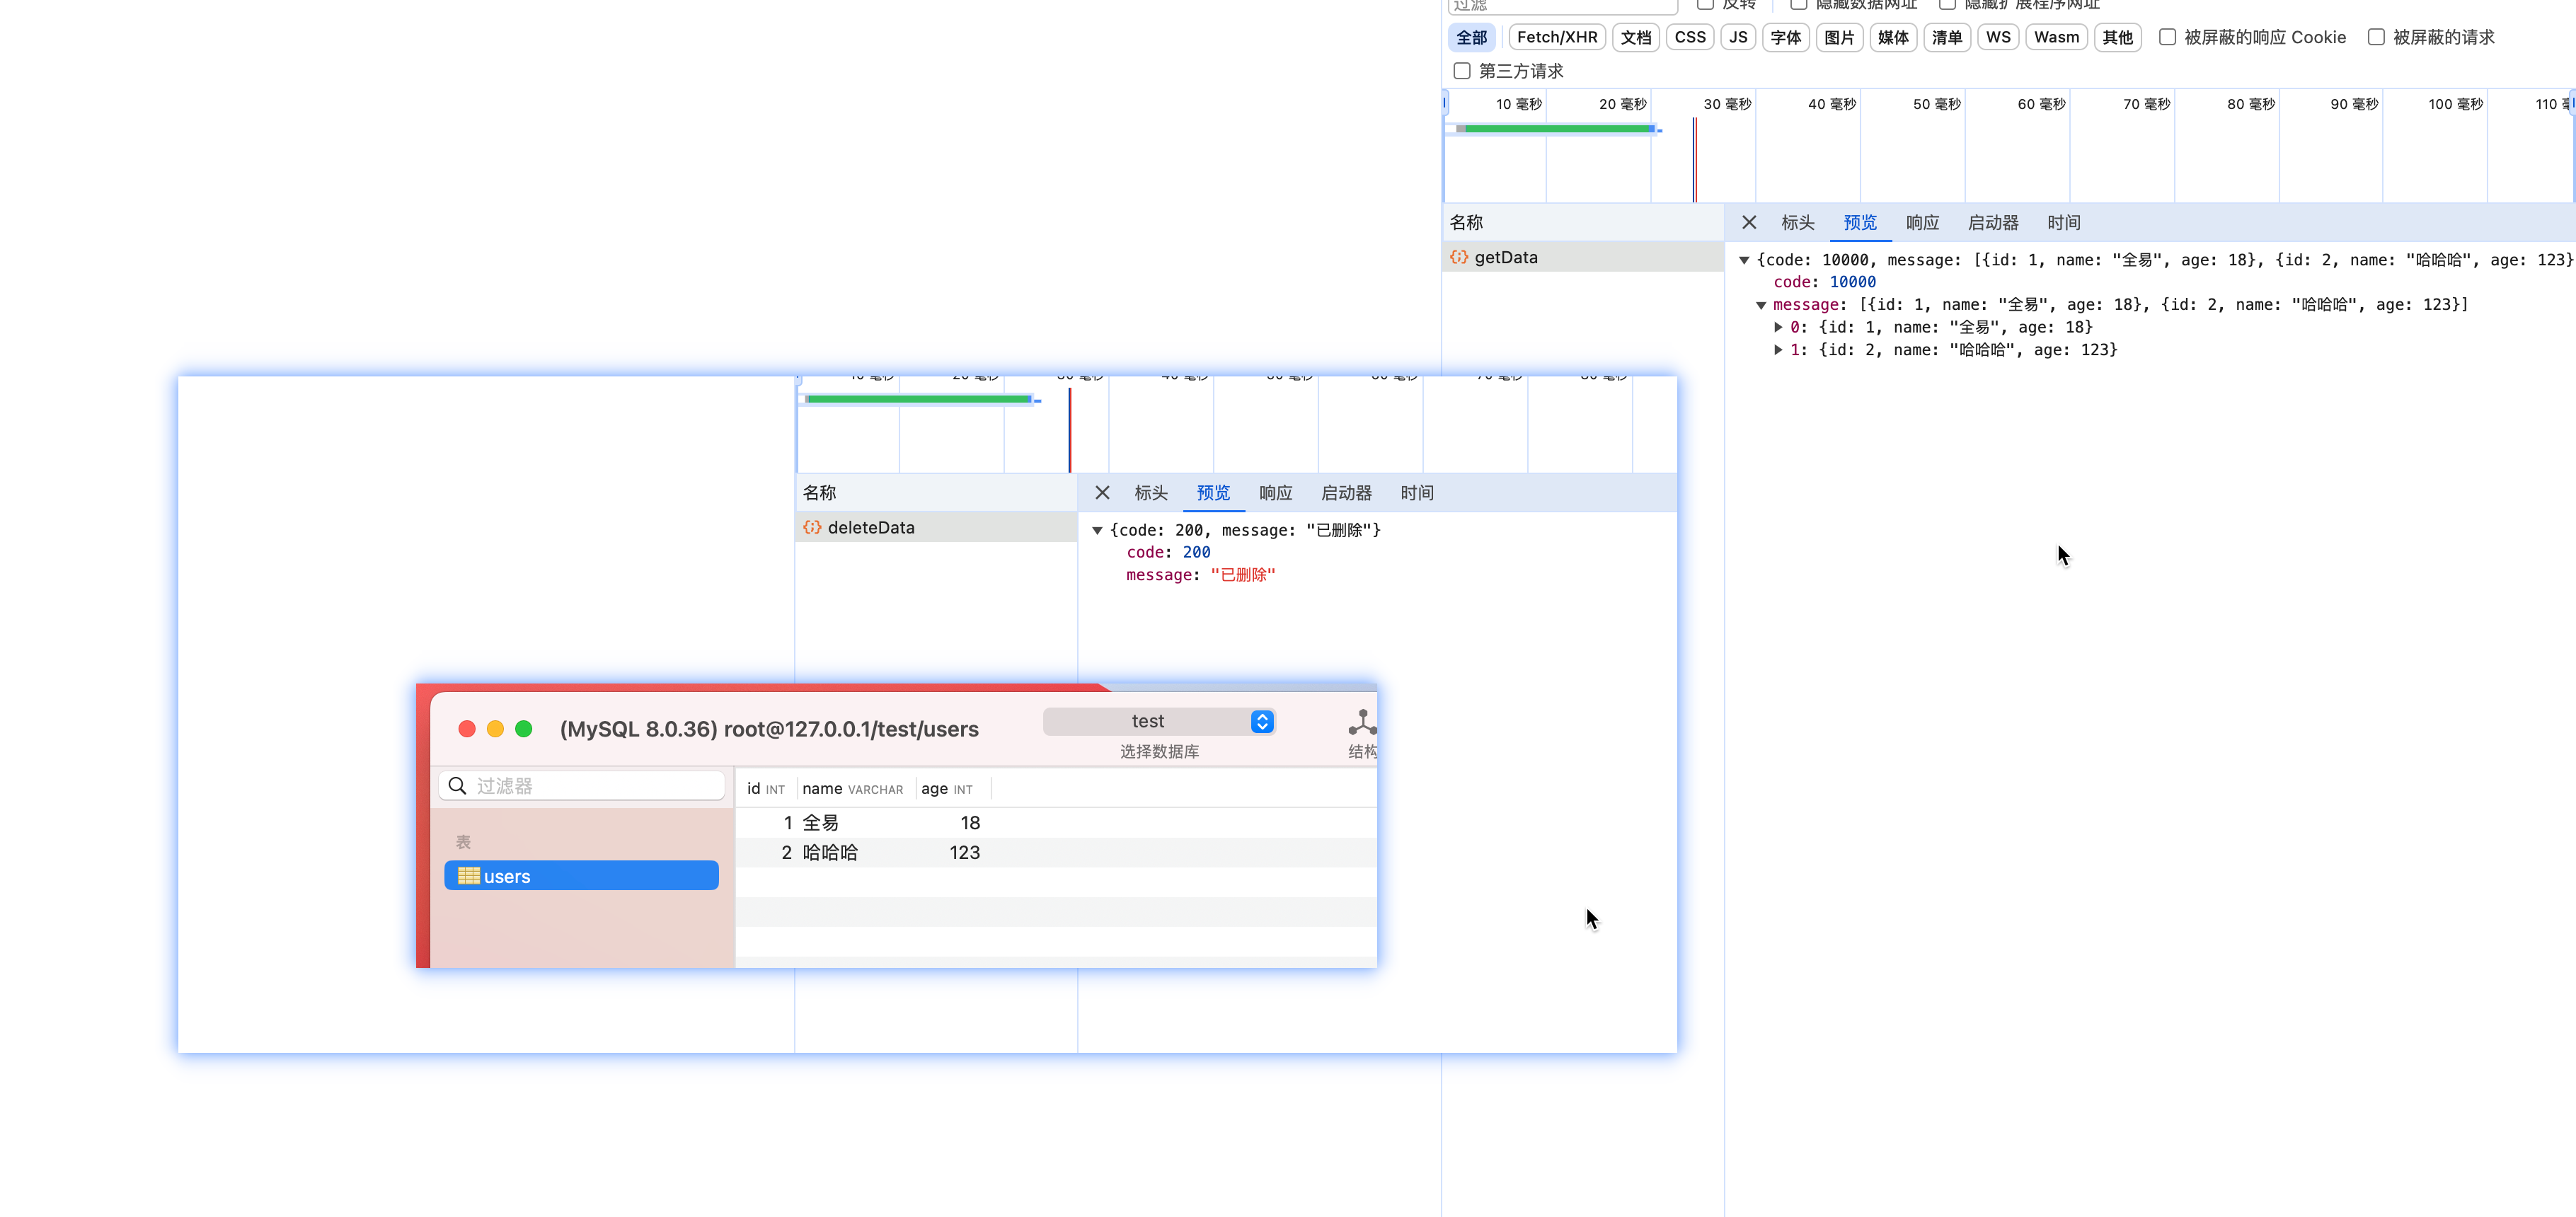Click the green zoom button of MySQL window
Screen dimensions: 2576x1217
tap(523, 729)
